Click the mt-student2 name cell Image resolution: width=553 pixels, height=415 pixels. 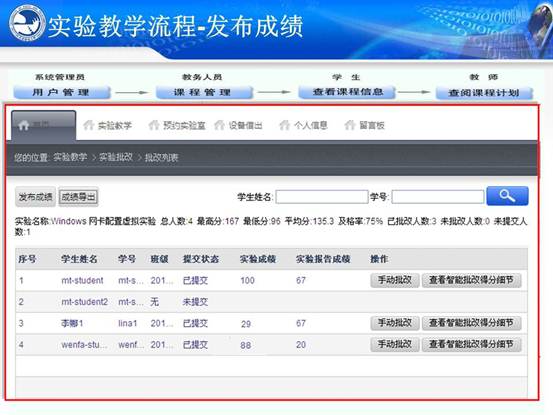(x=84, y=302)
